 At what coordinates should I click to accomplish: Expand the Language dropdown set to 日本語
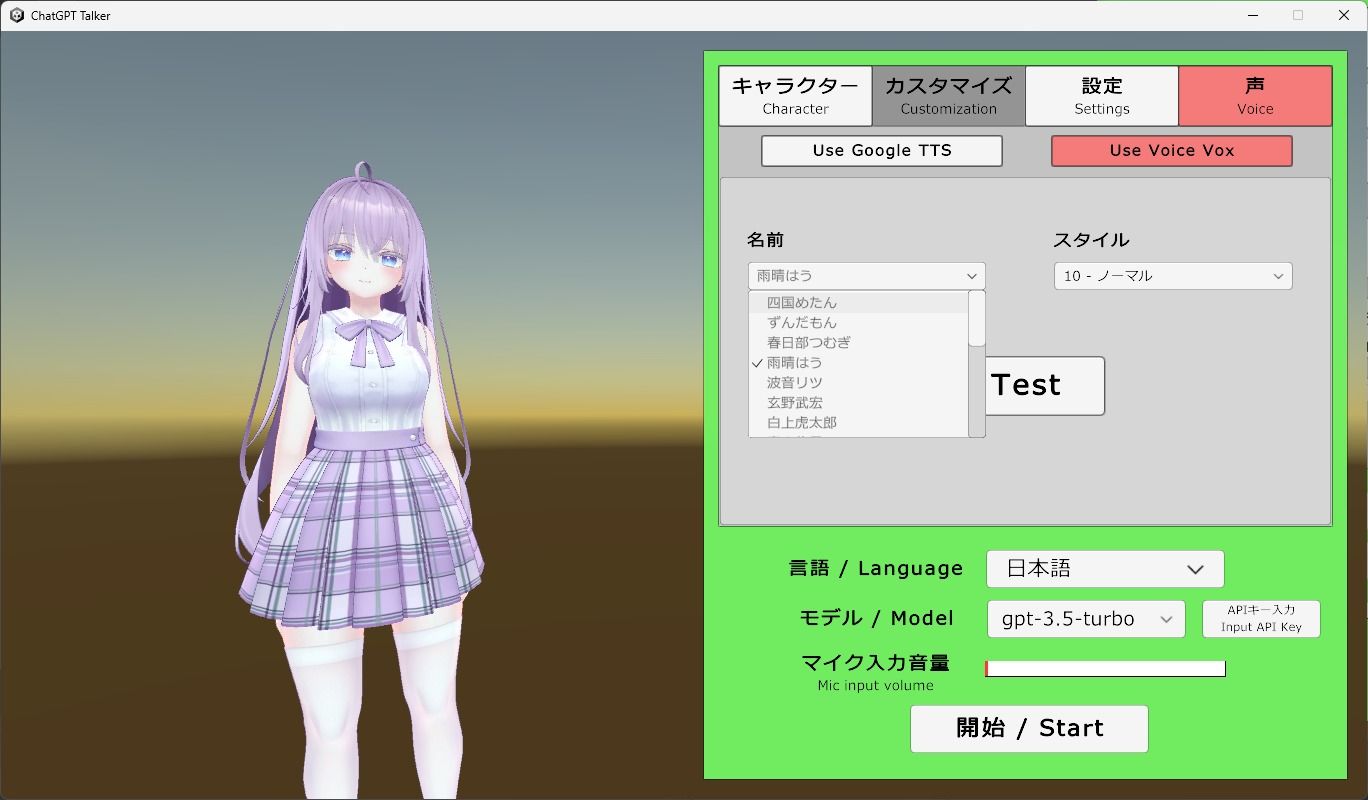pyautogui.click(x=1104, y=568)
